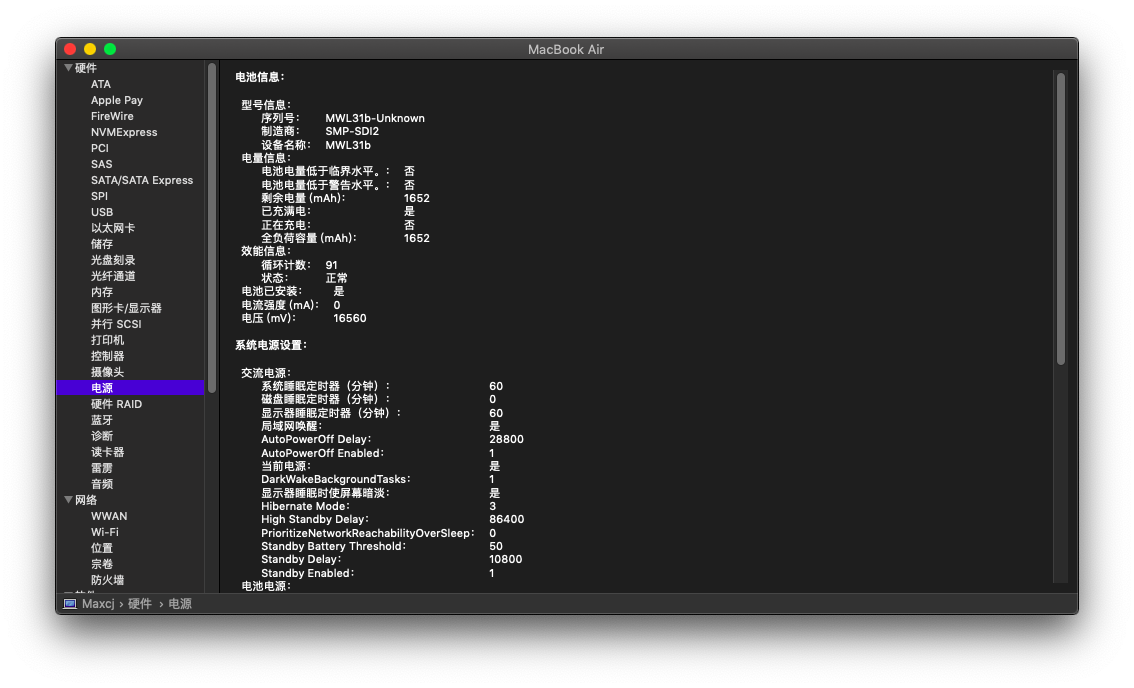Zoom window with green button
The width and height of the screenshot is (1134, 688).
point(110,49)
